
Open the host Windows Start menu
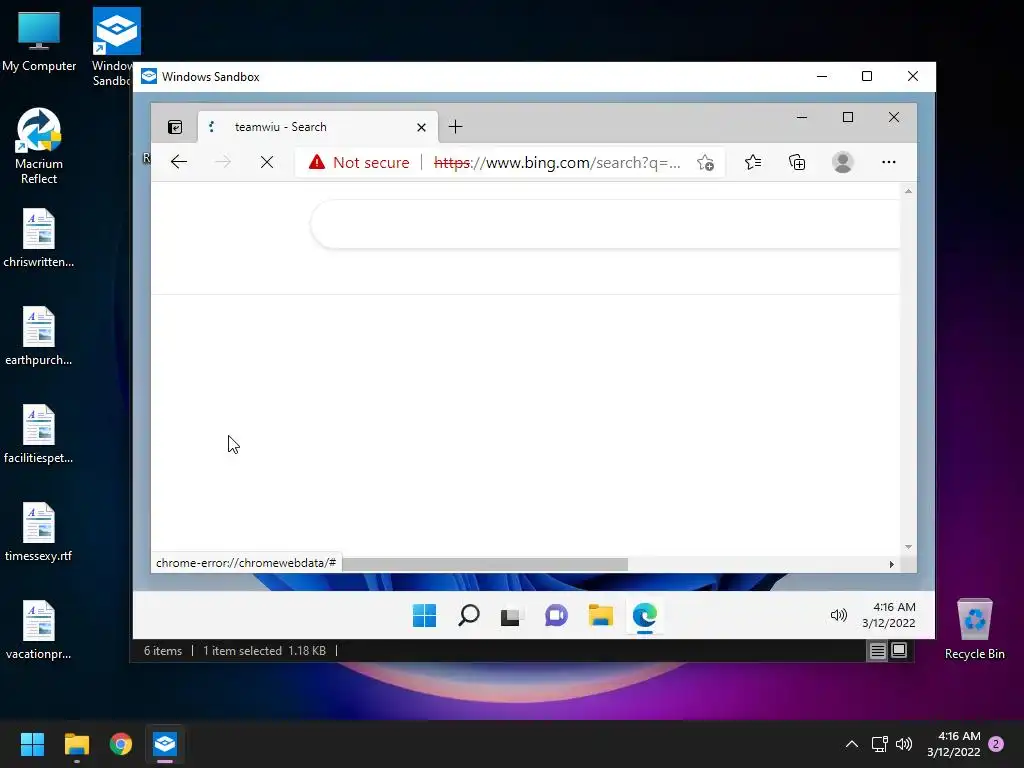[x=32, y=744]
